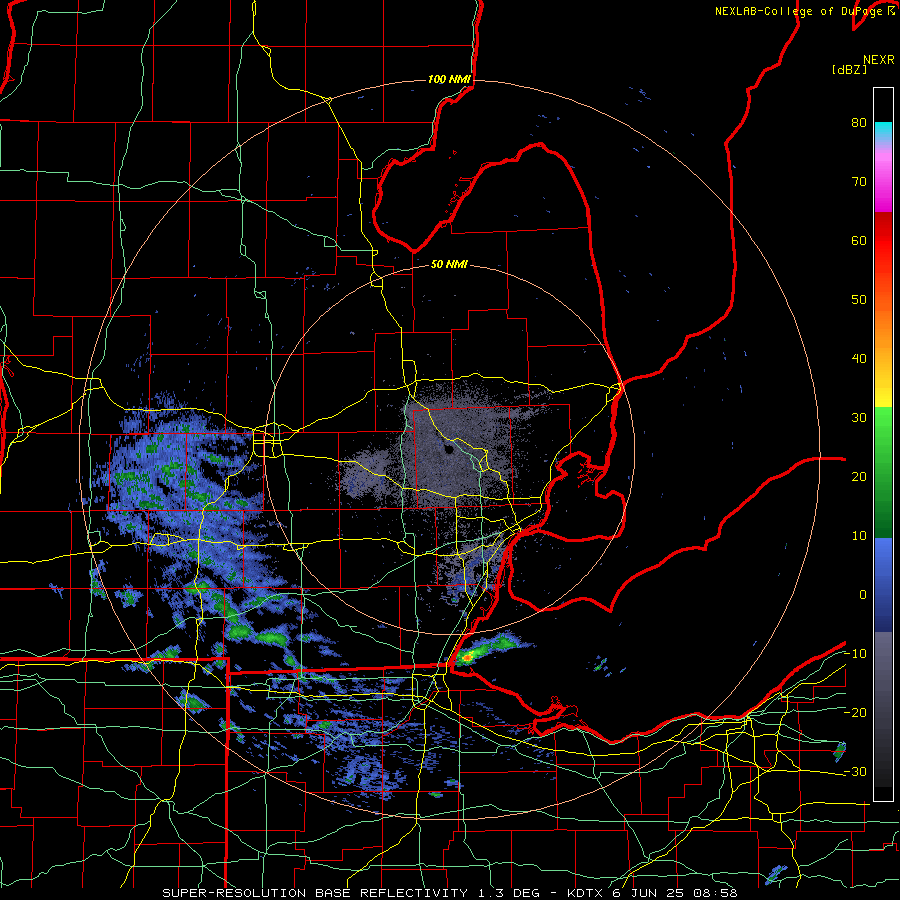This screenshot has height=900, width=900.
Task: Click the 0 value on the dBZ scale
Action: coord(863,595)
